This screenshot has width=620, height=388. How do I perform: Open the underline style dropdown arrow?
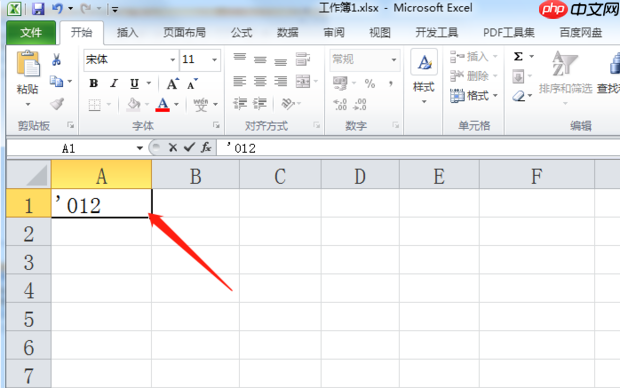tap(149, 83)
